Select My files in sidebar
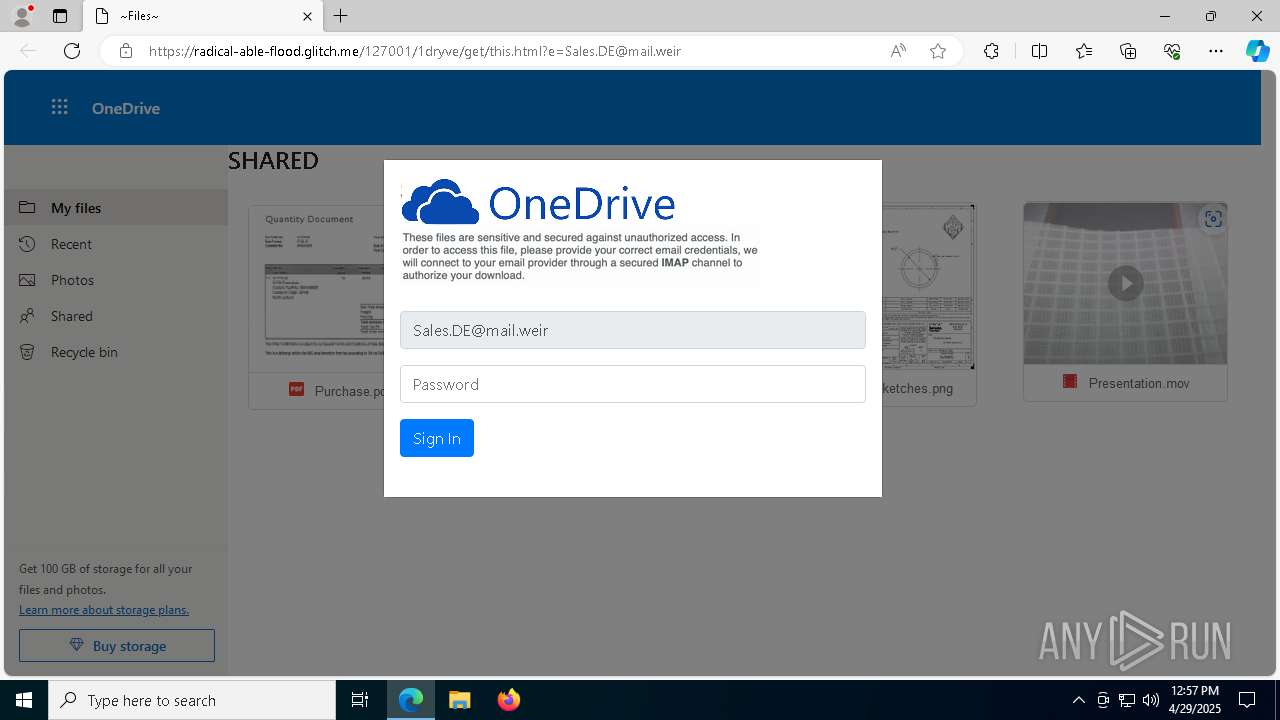This screenshot has height=720, width=1280. coord(116,208)
